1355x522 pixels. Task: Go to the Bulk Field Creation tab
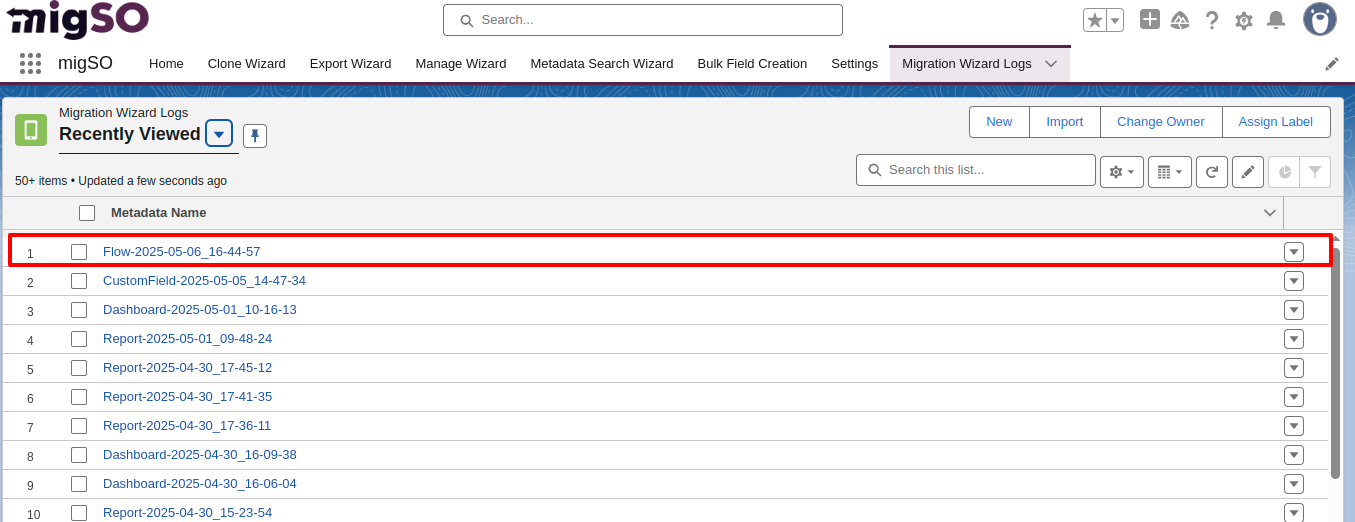click(x=752, y=63)
